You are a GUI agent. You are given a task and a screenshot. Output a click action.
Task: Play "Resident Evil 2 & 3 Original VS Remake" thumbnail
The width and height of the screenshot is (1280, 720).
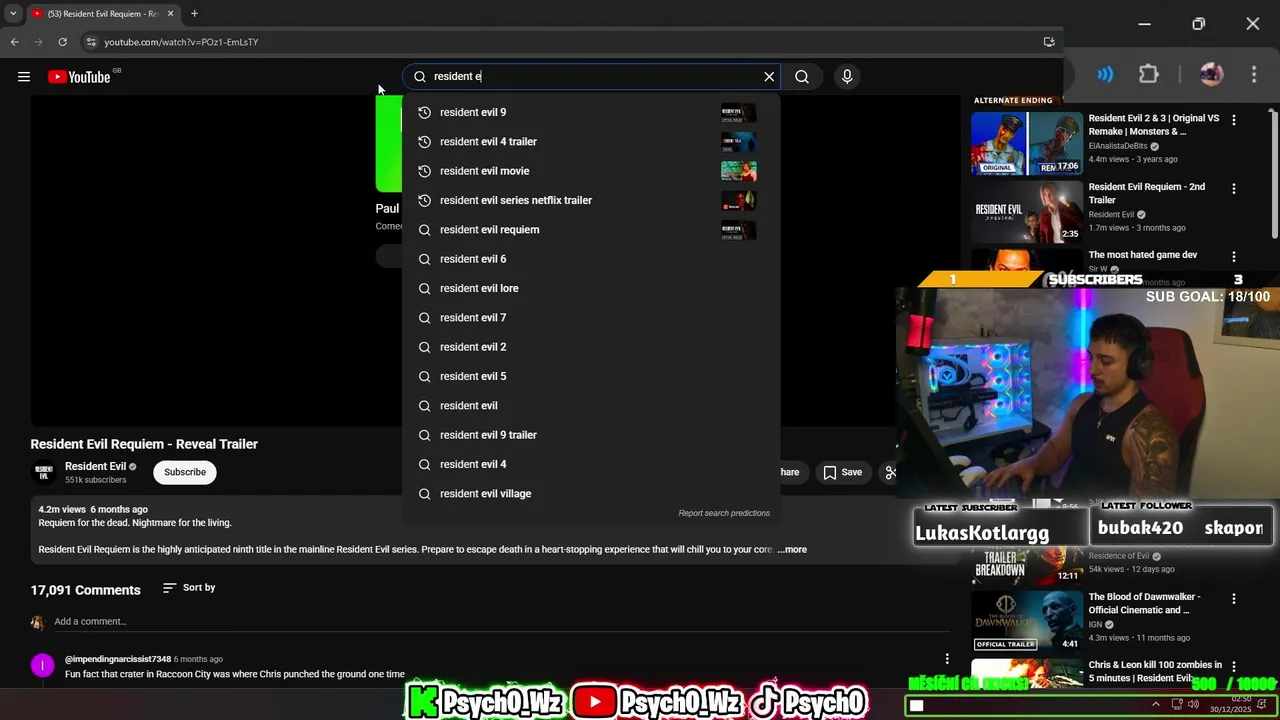pyautogui.click(x=1027, y=143)
